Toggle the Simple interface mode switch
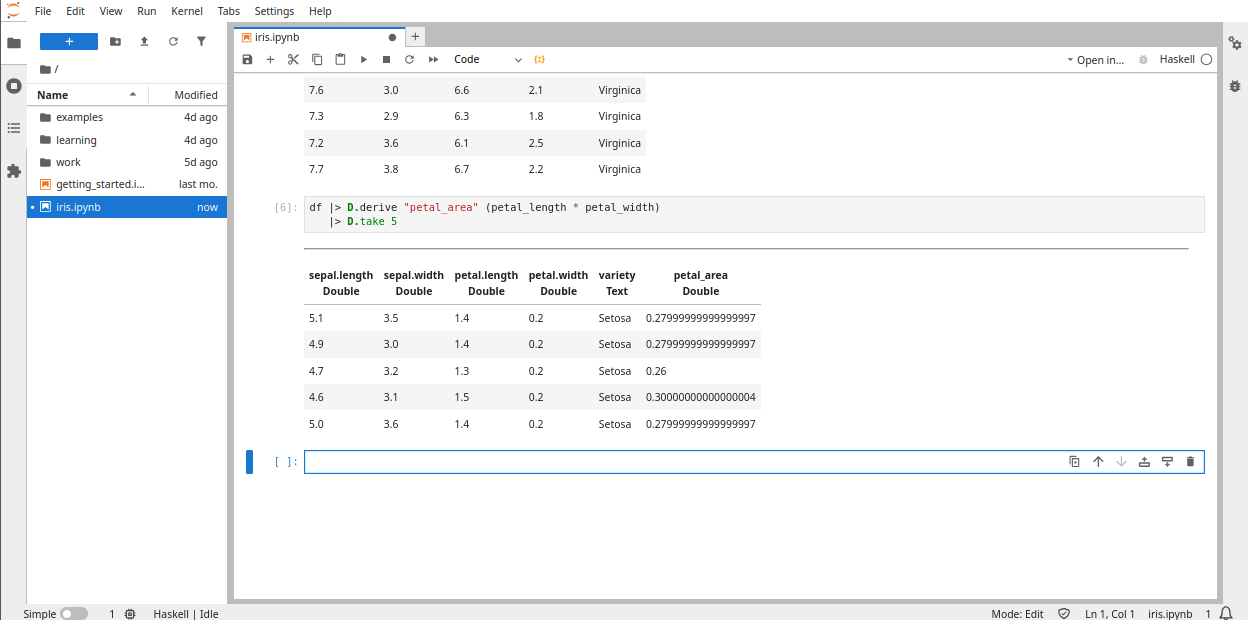 coord(74,613)
